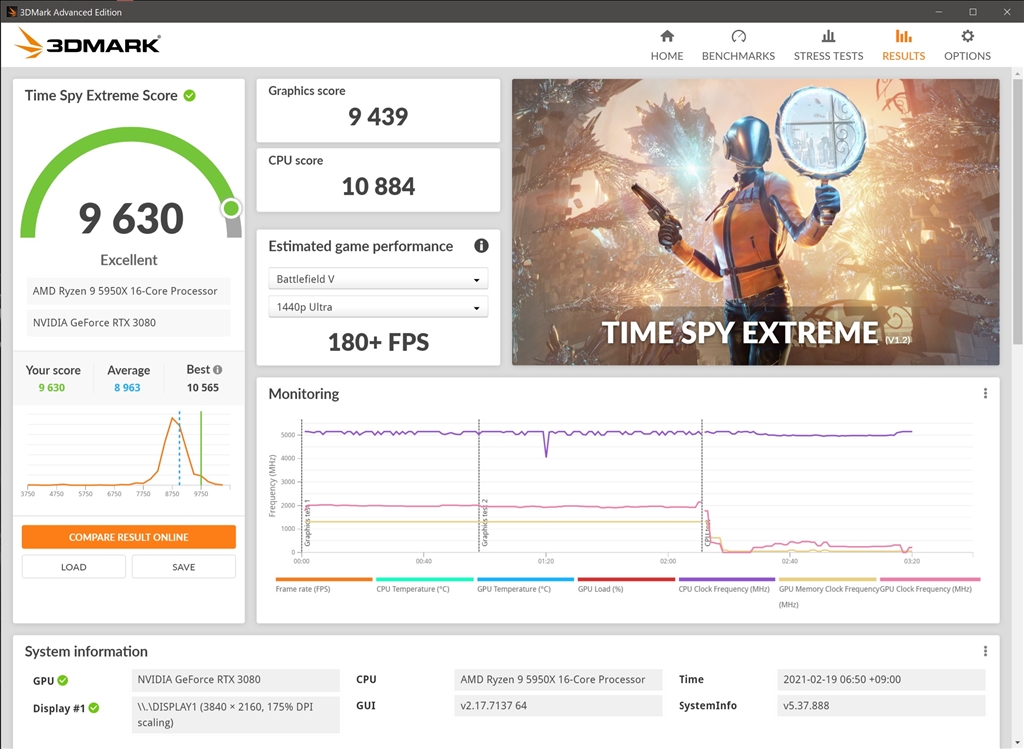Image resolution: width=1024 pixels, height=749 pixels.
Task: Click the SAVE button
Action: click(184, 567)
